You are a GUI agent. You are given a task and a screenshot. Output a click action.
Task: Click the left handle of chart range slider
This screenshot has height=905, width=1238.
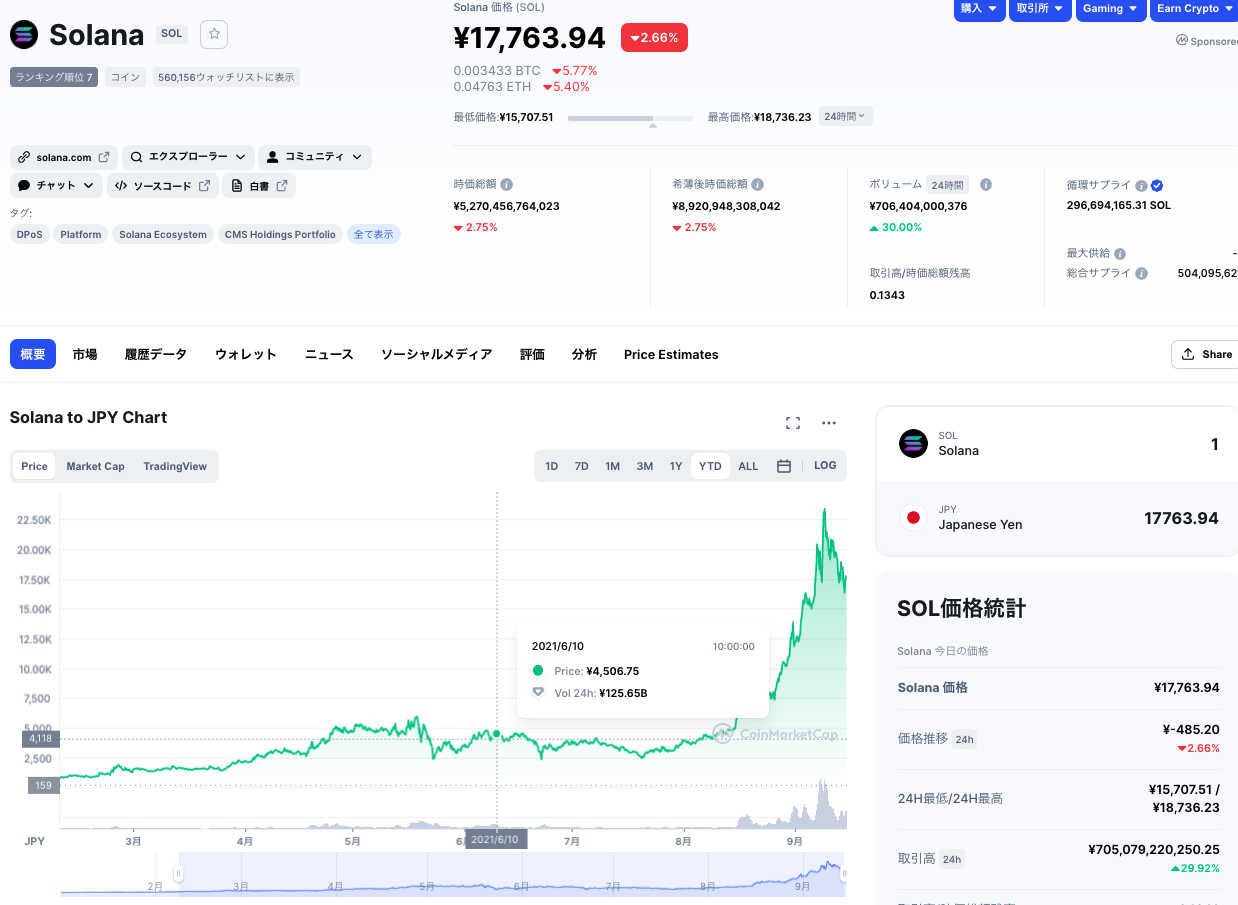click(x=179, y=874)
